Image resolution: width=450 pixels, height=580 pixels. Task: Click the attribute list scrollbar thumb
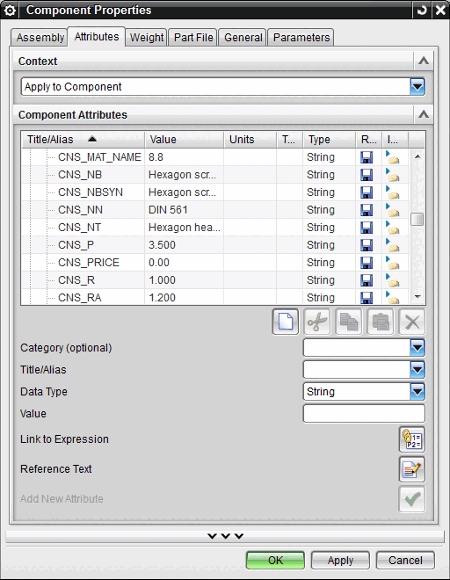click(417, 219)
